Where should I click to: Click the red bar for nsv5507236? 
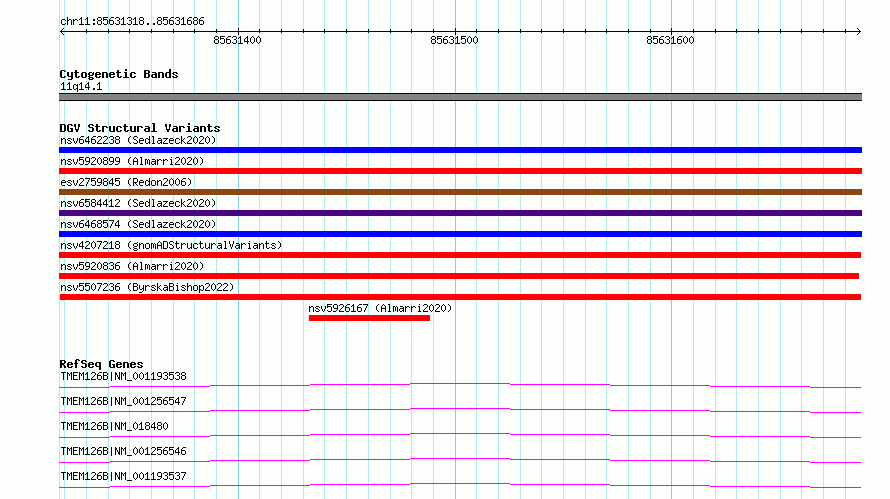460,297
